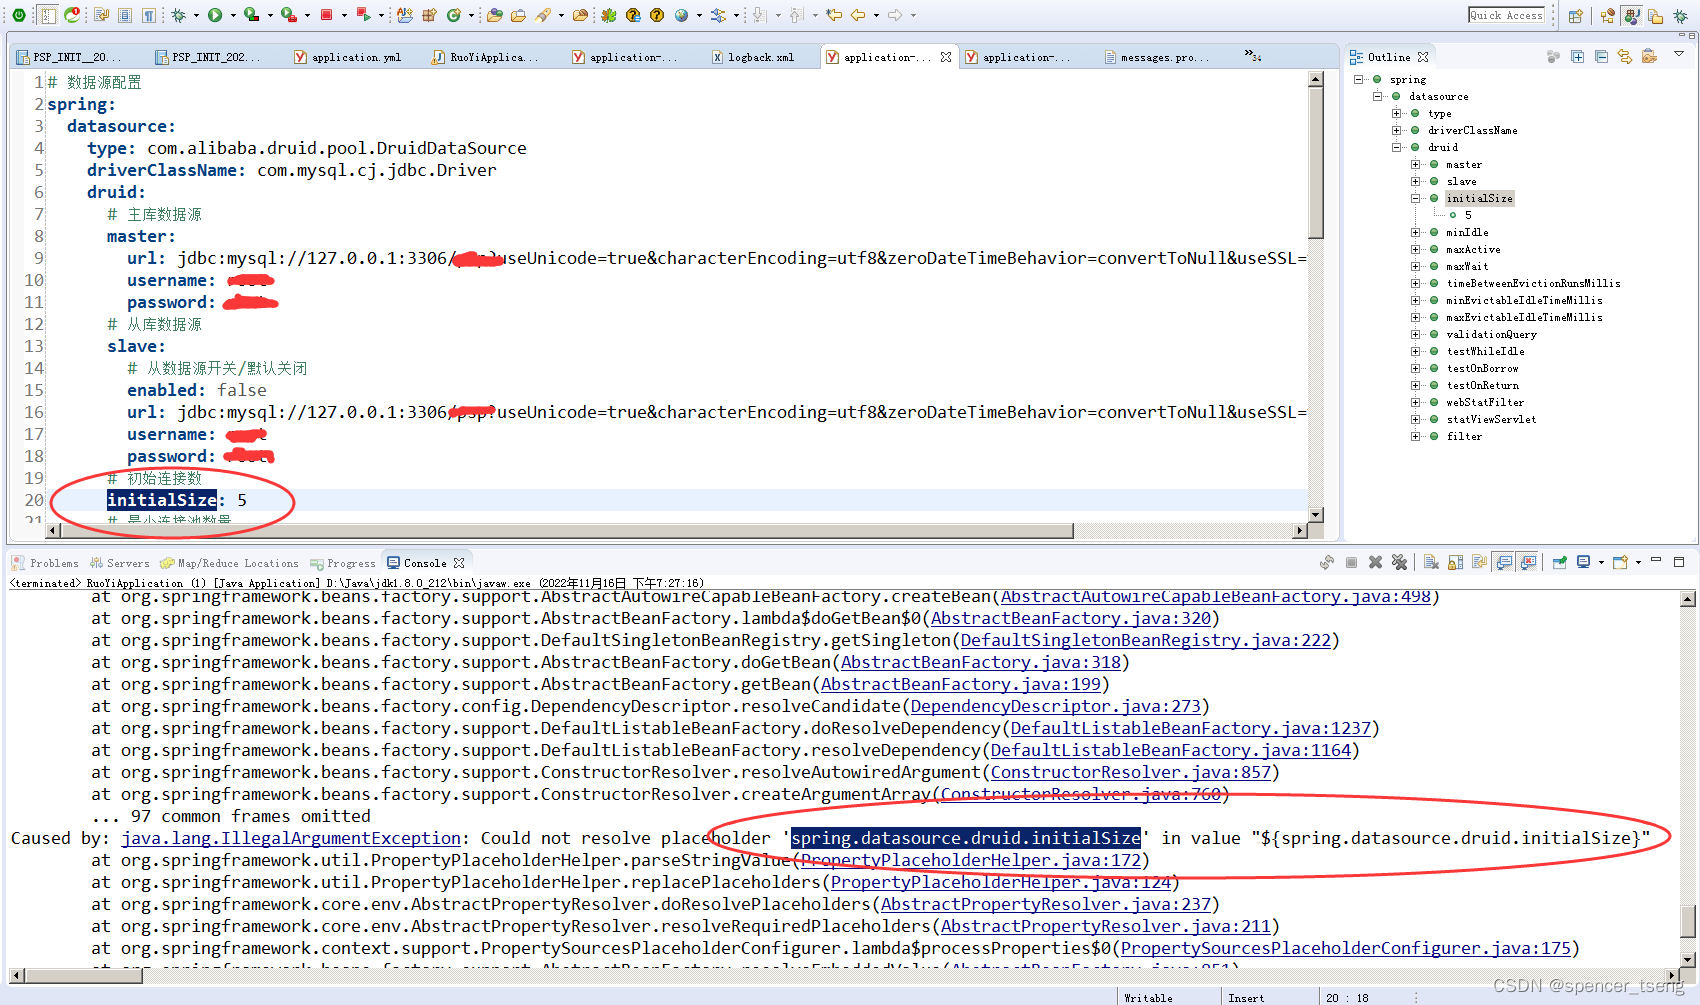Click the Last Edit Location arrow icon

click(x=834, y=15)
